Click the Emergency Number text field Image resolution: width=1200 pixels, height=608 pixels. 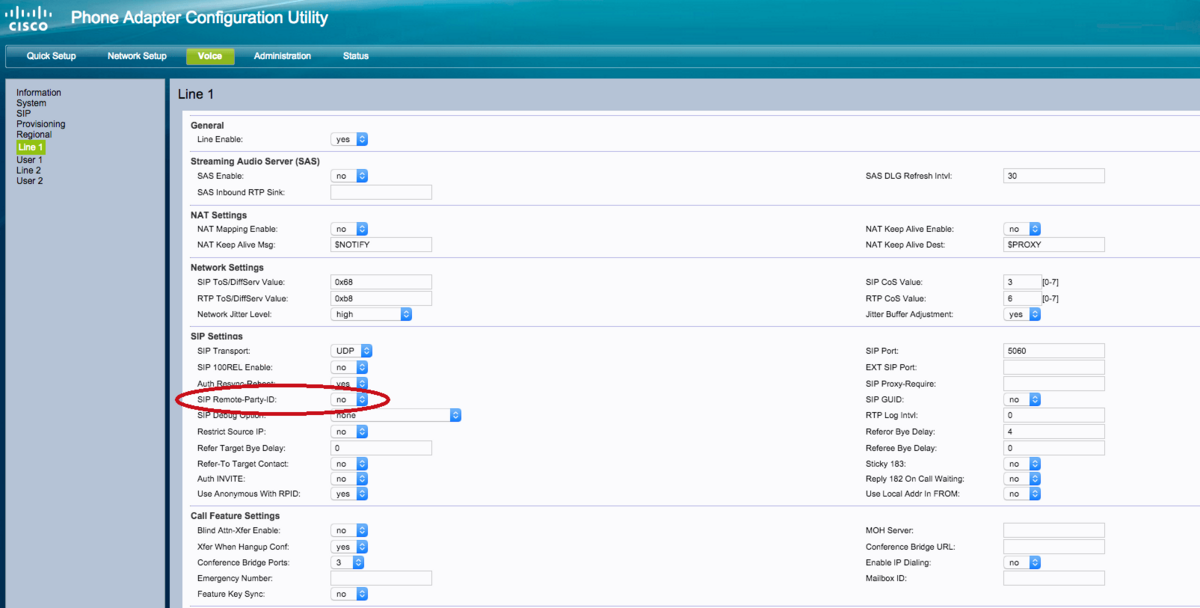click(381, 578)
